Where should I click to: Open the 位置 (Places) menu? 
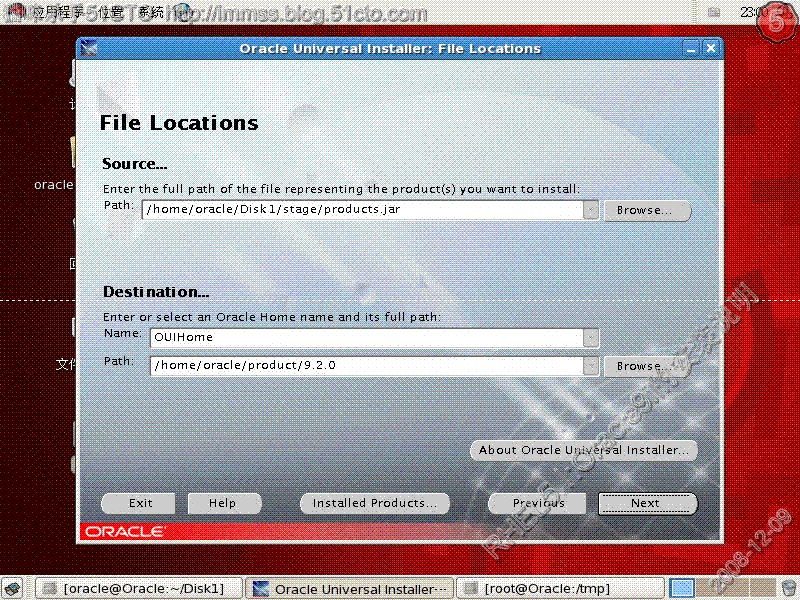[x=111, y=11]
